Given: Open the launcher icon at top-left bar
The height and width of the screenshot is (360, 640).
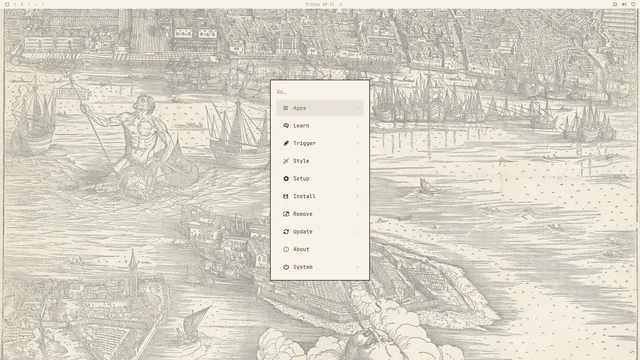Looking at the screenshot, I should point(7,4).
